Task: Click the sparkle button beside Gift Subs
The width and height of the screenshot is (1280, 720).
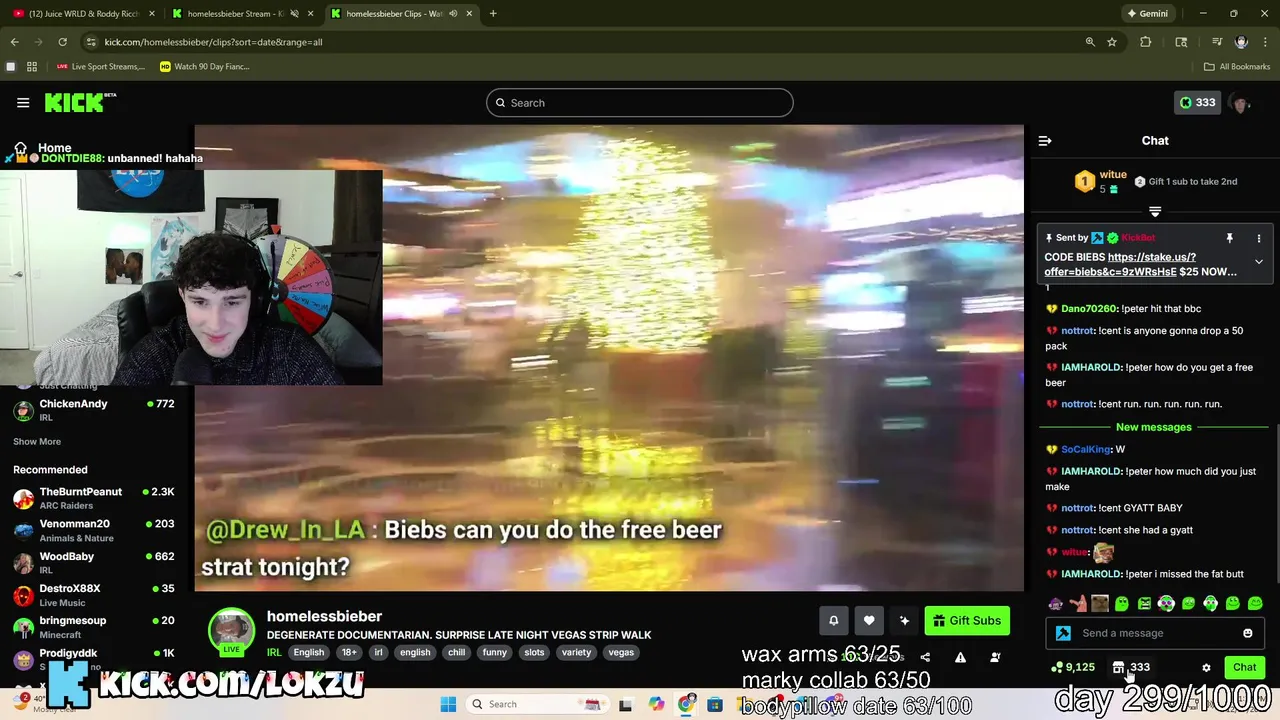Action: (x=904, y=621)
